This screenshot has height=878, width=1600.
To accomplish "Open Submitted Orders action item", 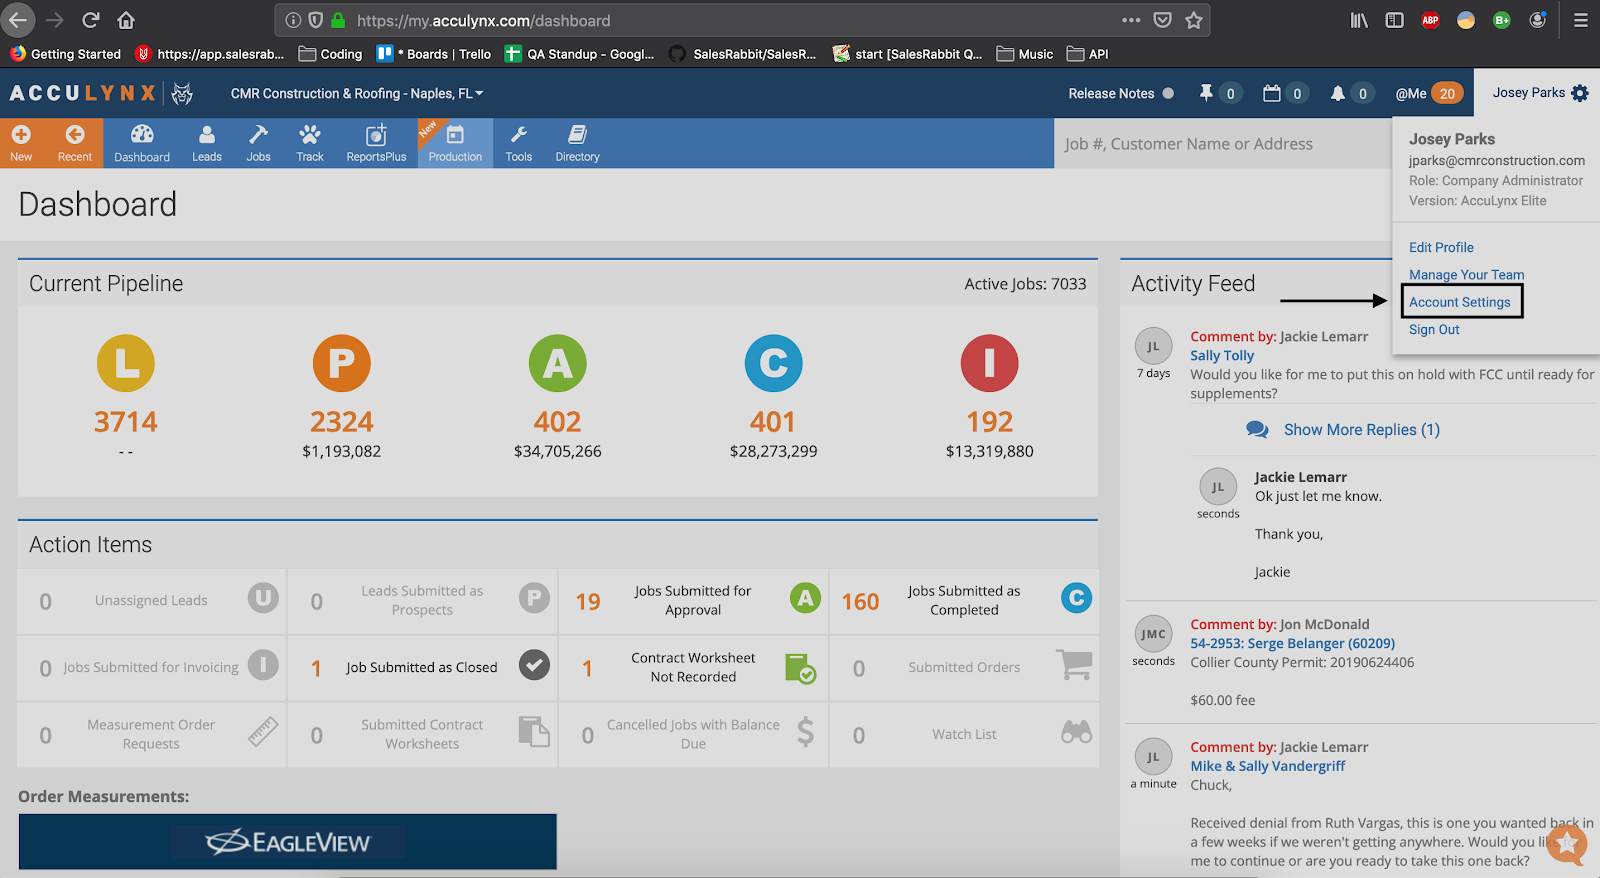I will point(964,667).
